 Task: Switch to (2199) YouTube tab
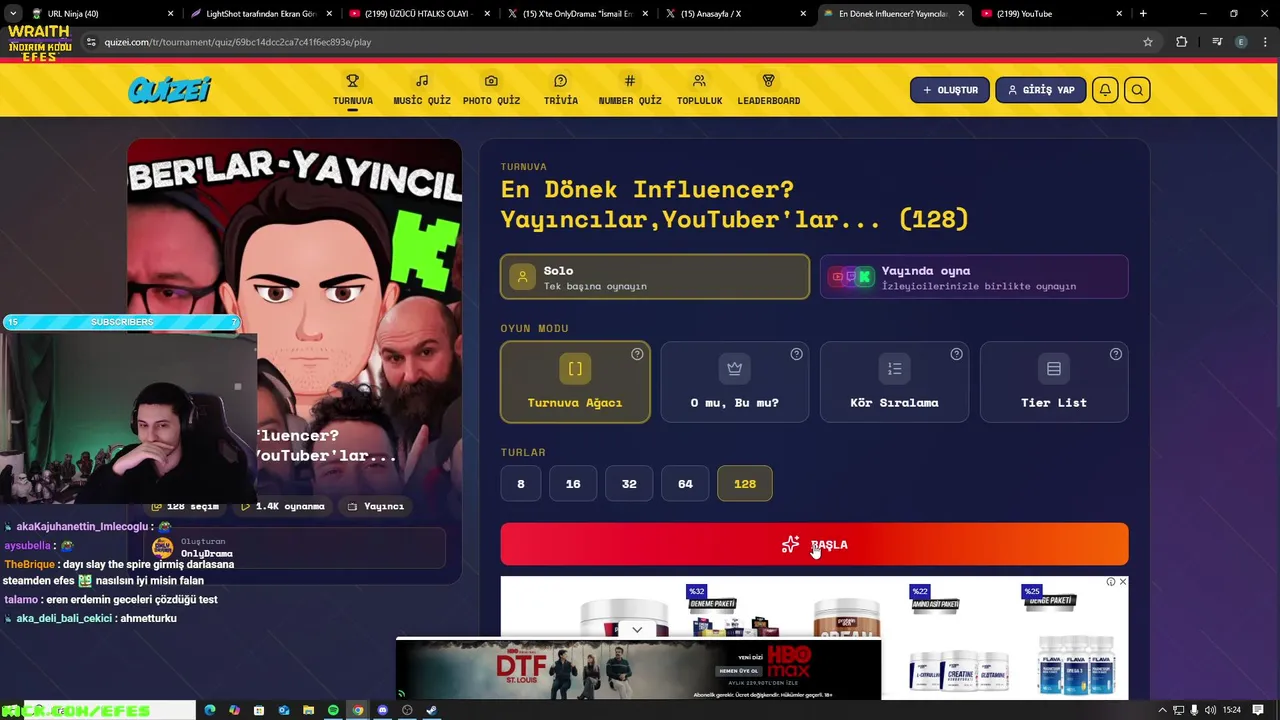(x=1053, y=14)
